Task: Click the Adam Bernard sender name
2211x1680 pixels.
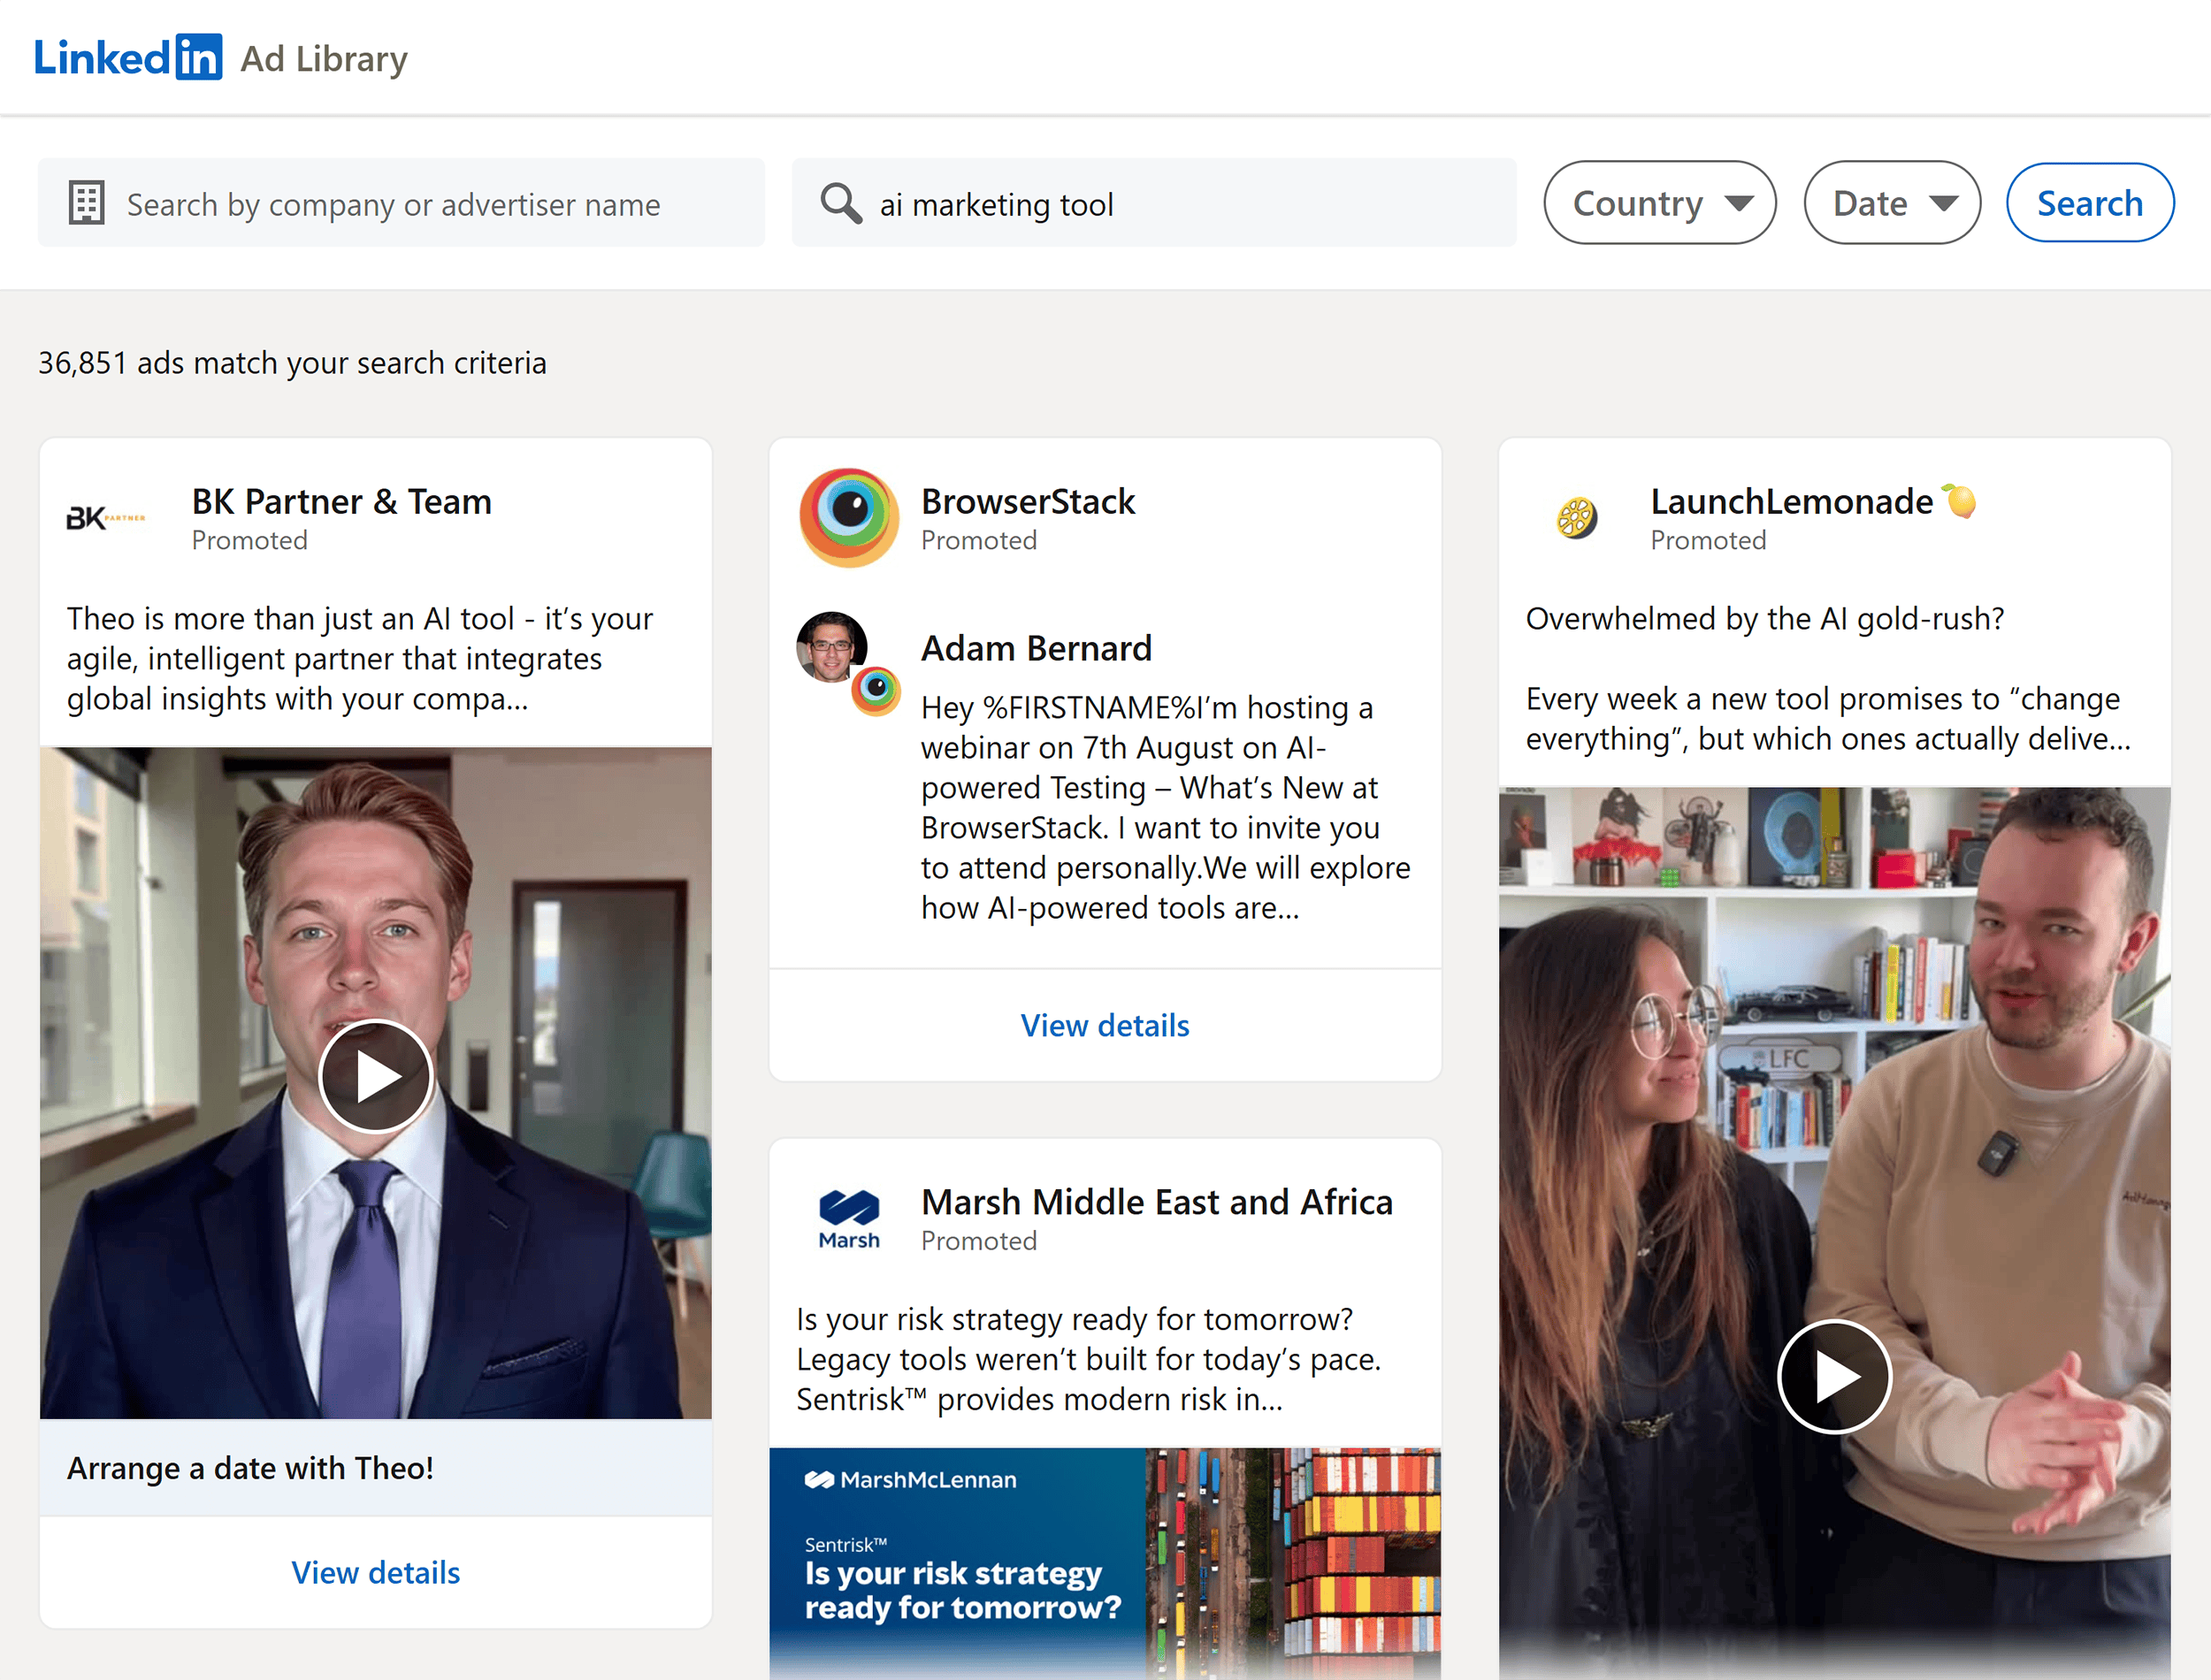Action: pos(1036,648)
